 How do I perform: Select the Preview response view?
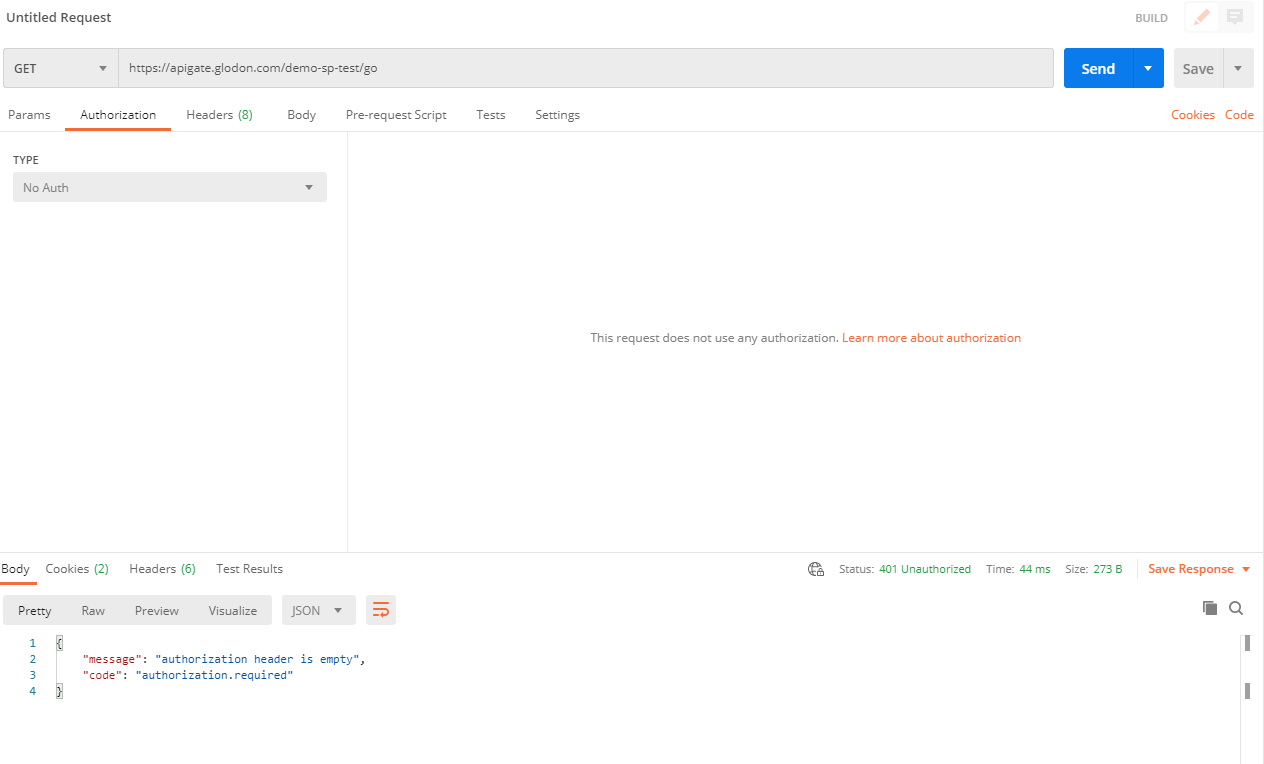tap(157, 610)
